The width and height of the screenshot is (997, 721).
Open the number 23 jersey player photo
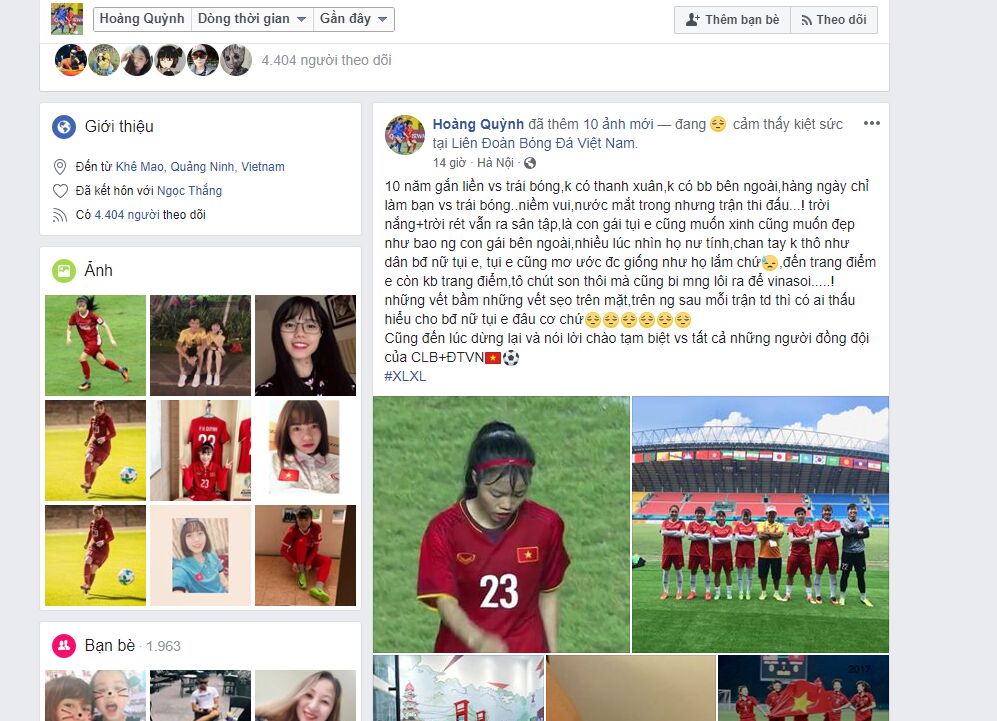(x=501, y=525)
